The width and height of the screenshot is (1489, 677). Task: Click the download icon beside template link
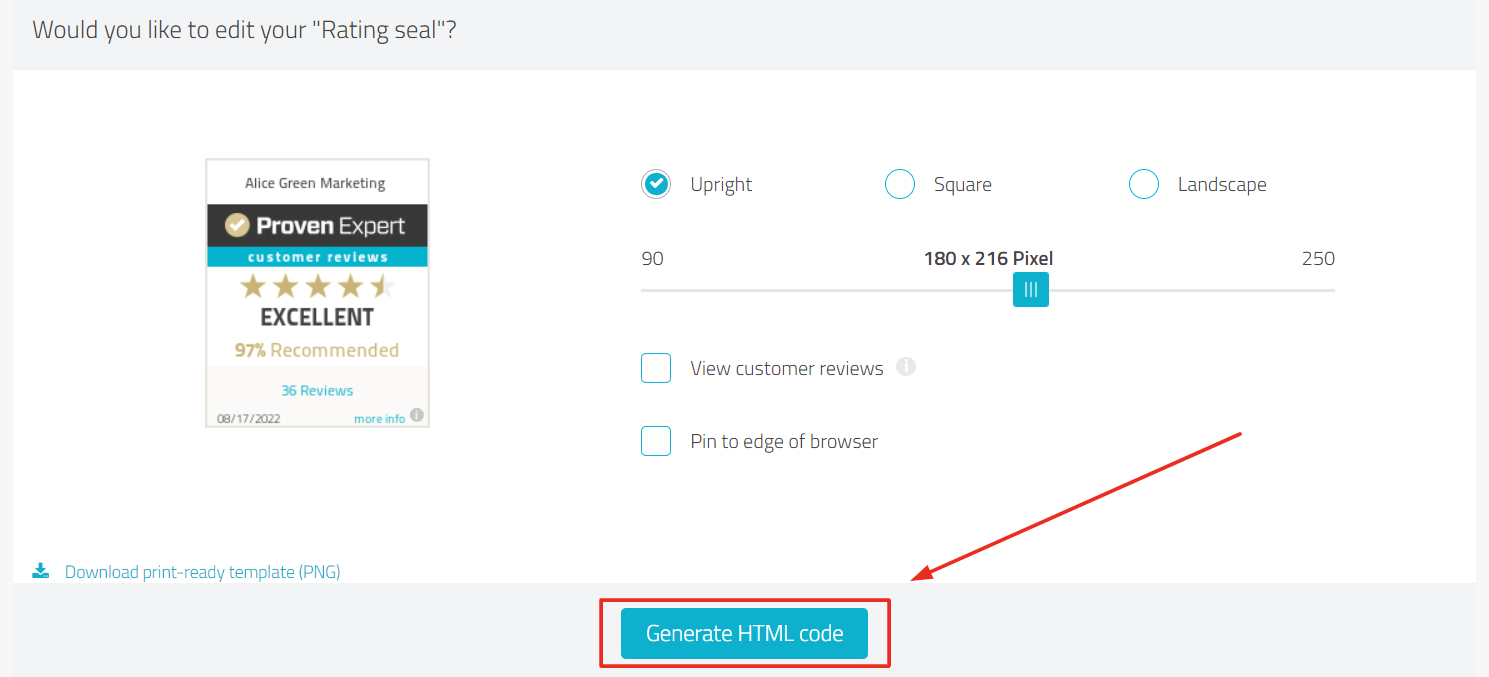pyautogui.click(x=41, y=571)
